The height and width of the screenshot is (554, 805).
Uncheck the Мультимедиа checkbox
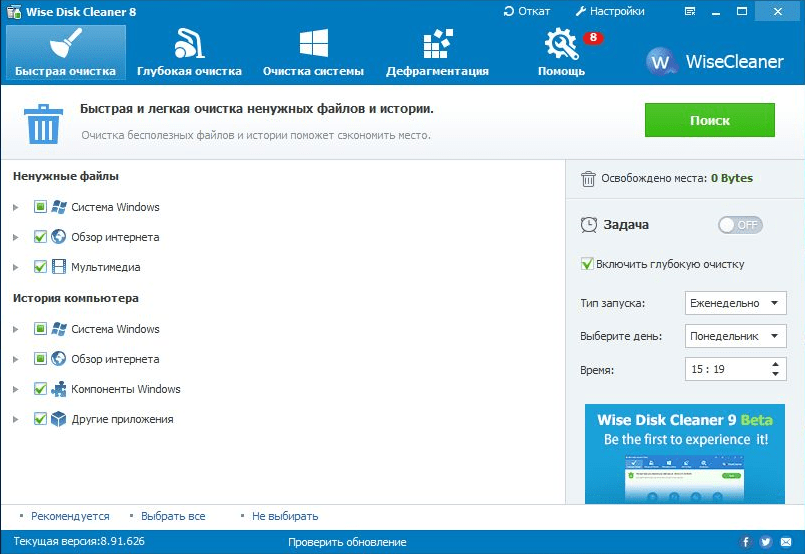coord(40,267)
